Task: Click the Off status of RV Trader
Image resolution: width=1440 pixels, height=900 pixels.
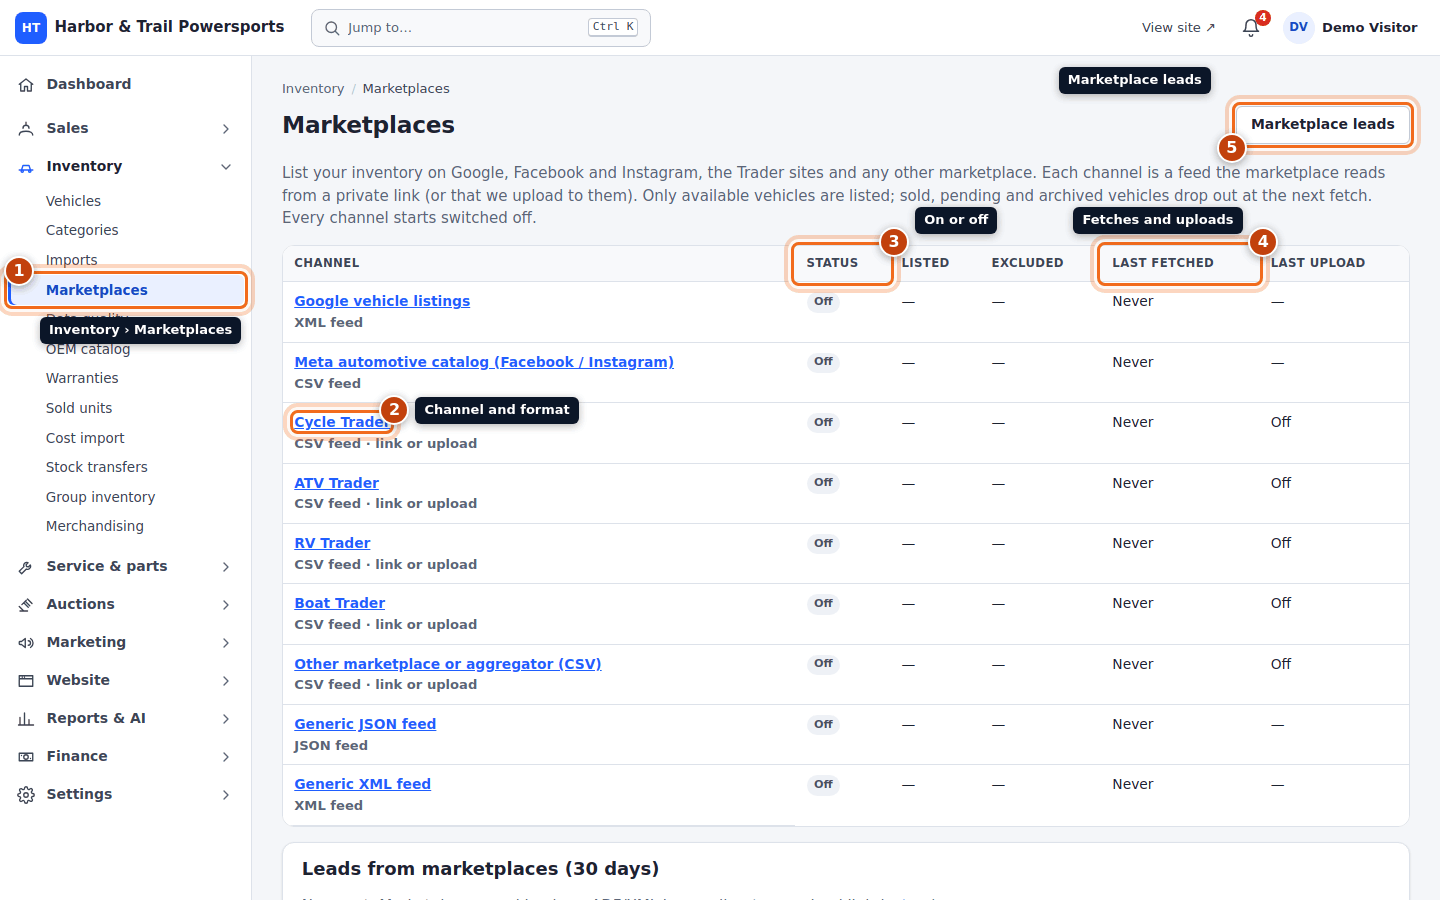Action: (823, 544)
